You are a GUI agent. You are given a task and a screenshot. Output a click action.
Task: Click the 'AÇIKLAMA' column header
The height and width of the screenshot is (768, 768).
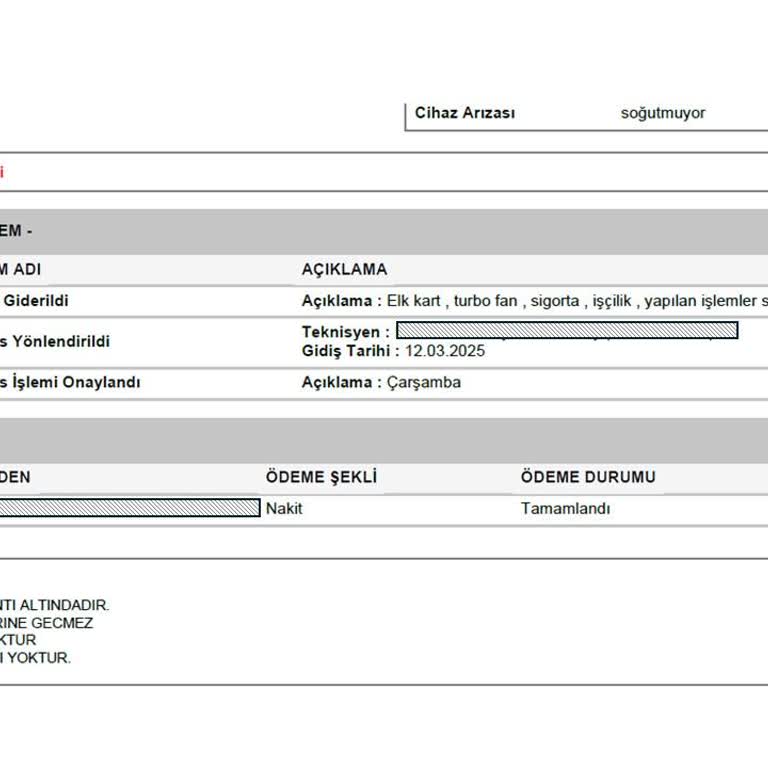click(344, 269)
